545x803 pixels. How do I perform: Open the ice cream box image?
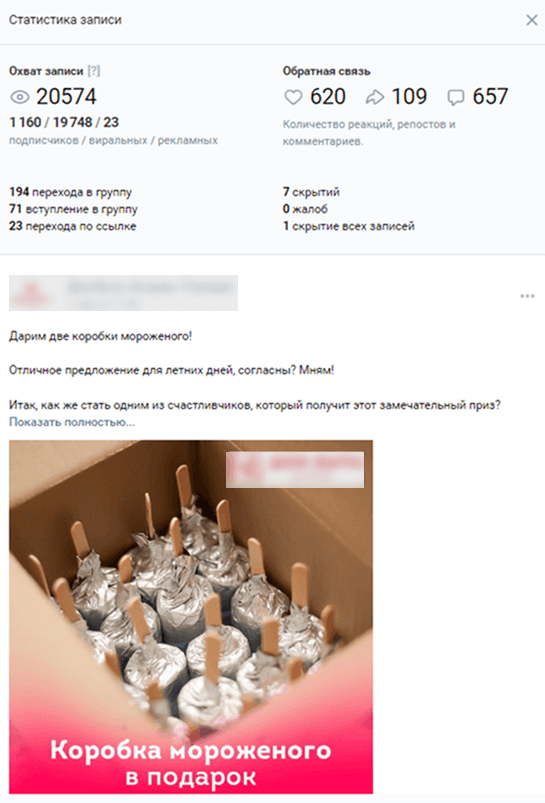191,617
